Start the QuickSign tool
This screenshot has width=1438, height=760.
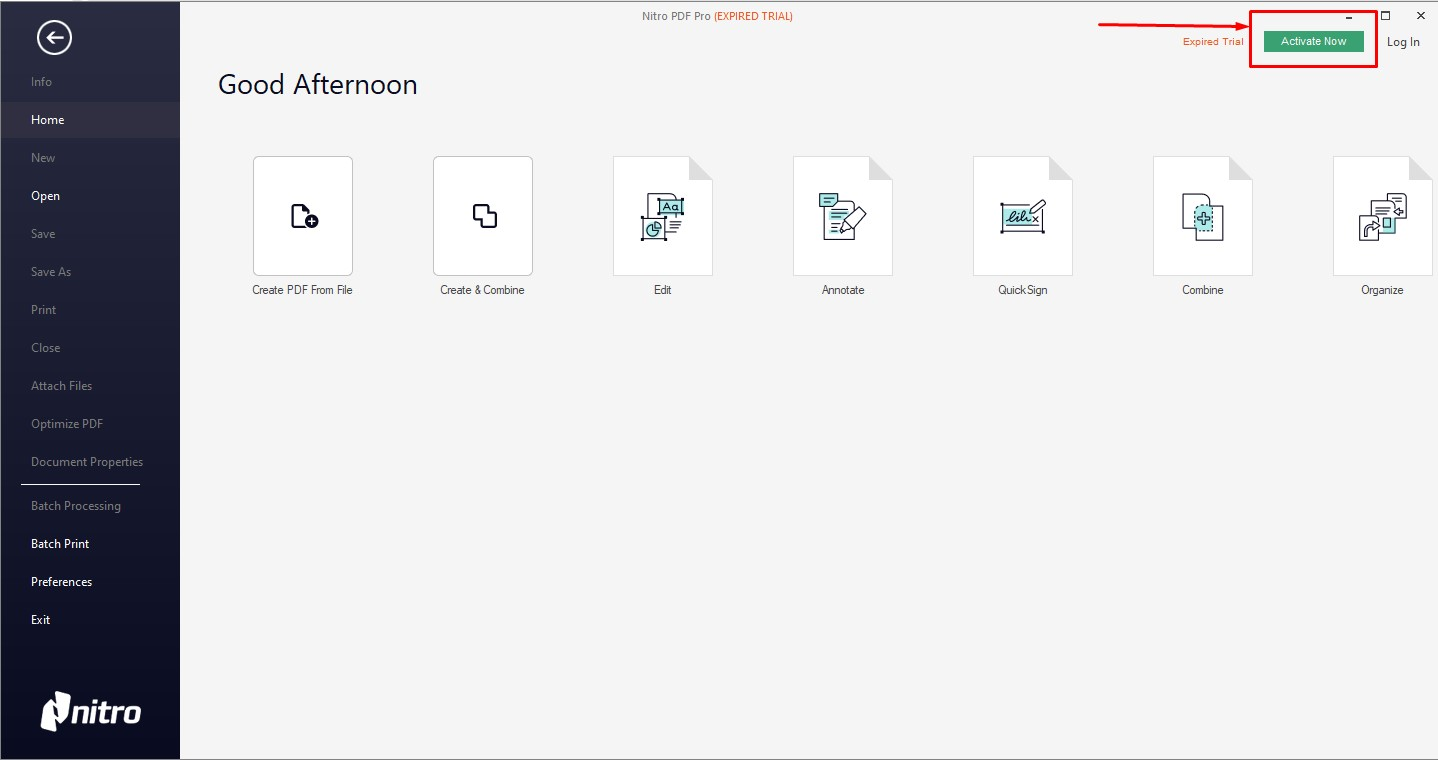tap(1023, 216)
